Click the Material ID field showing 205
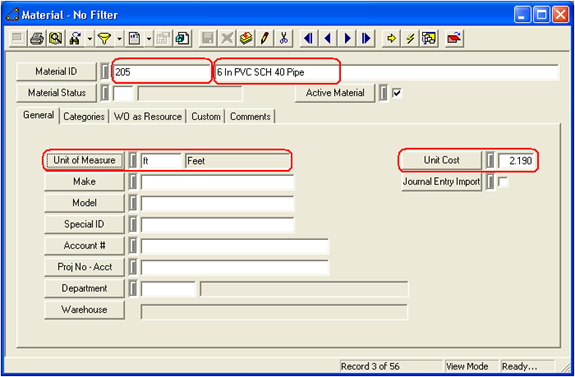Viewport: 575px width, 377px height. point(162,72)
